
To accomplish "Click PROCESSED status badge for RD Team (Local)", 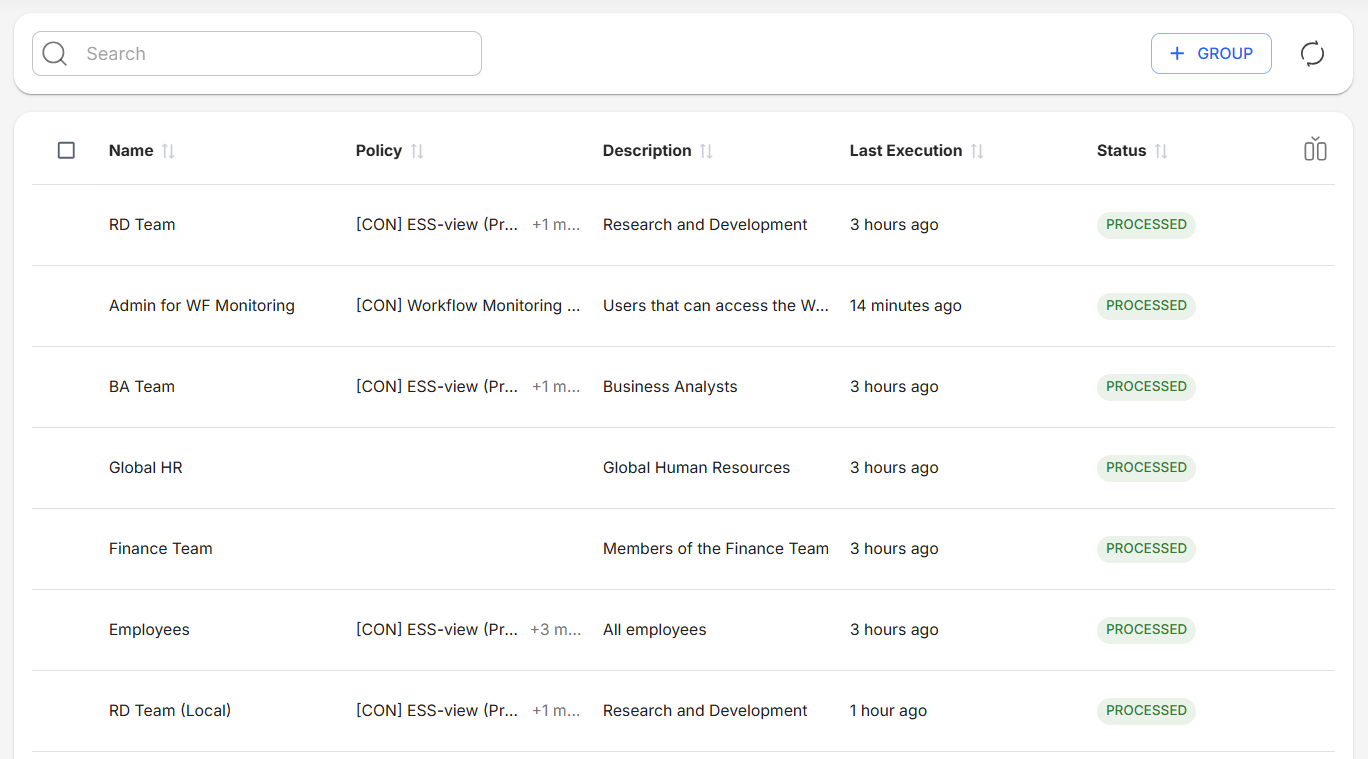I will (1145, 711).
